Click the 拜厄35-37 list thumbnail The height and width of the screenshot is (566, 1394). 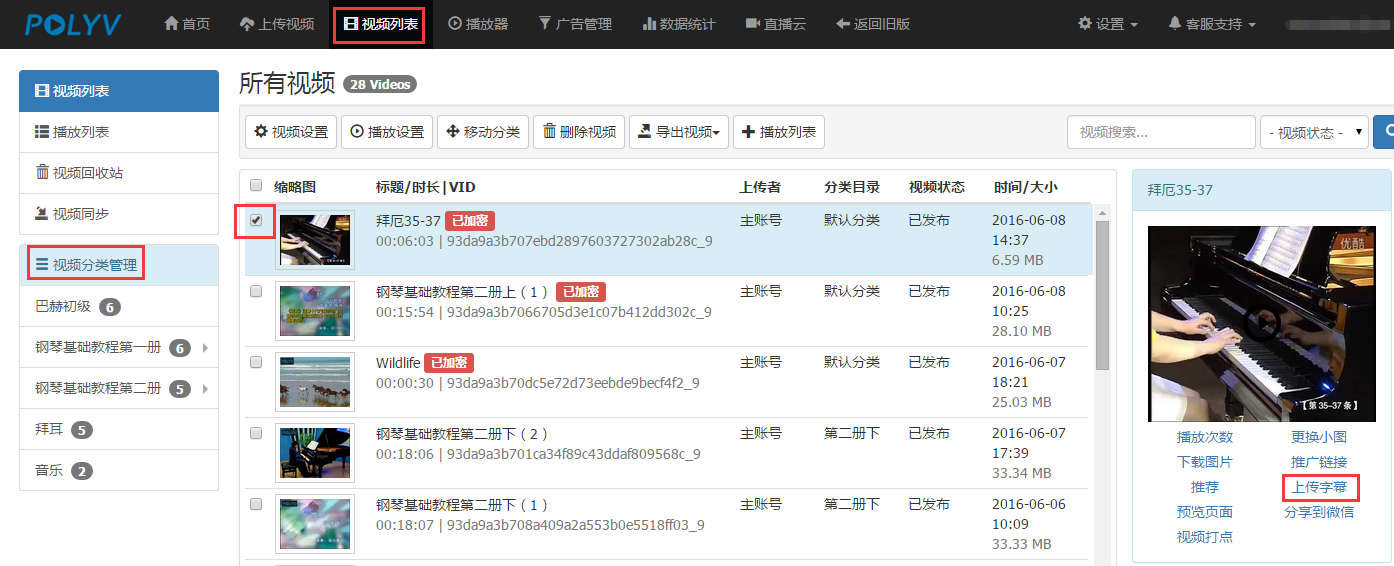coord(315,240)
